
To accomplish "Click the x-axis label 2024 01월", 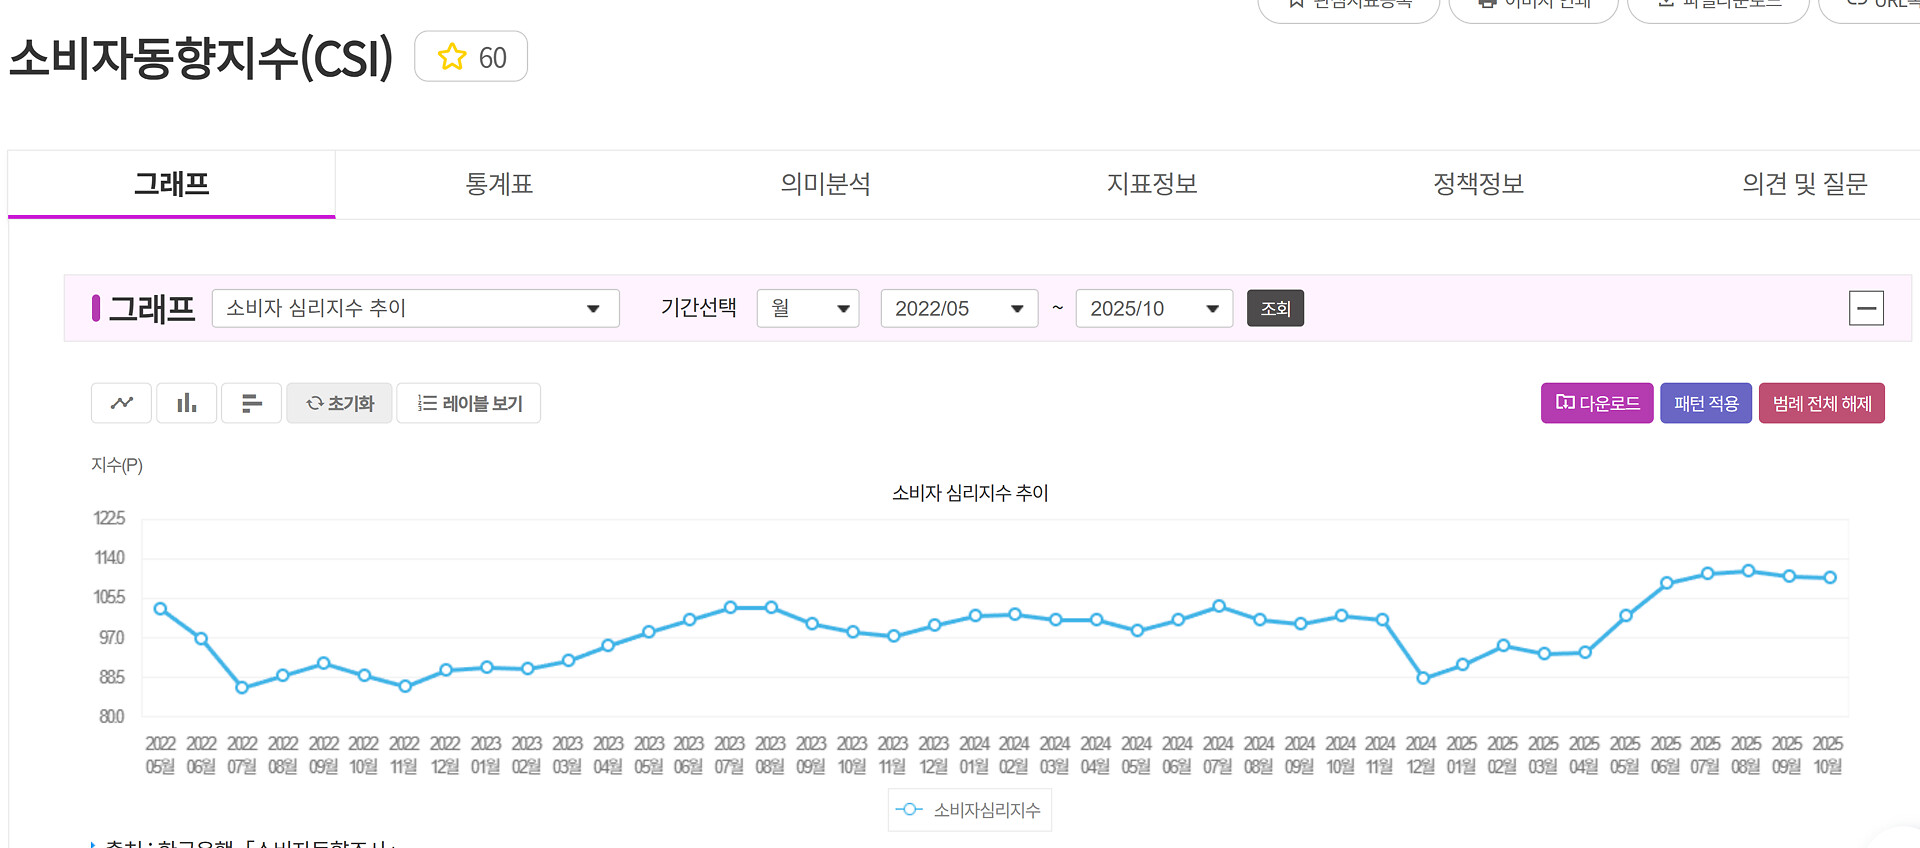I will tap(974, 755).
